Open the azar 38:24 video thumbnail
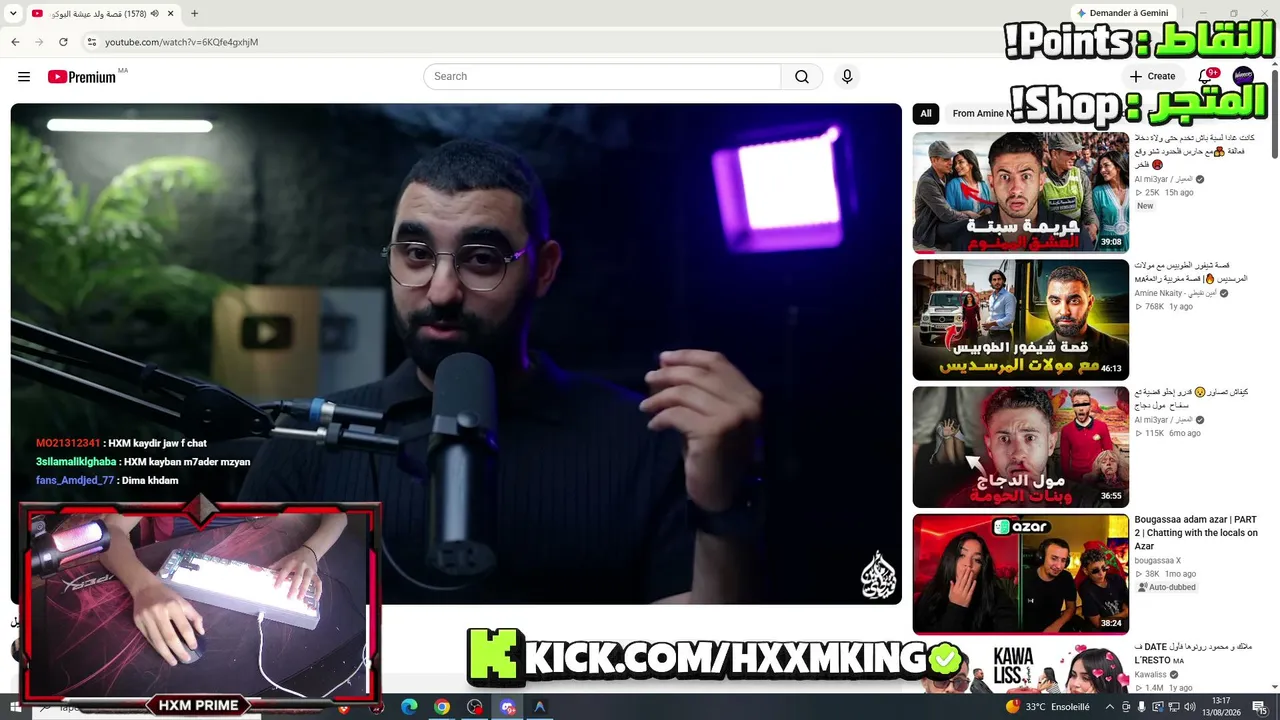The image size is (1280, 720). pos(1020,574)
